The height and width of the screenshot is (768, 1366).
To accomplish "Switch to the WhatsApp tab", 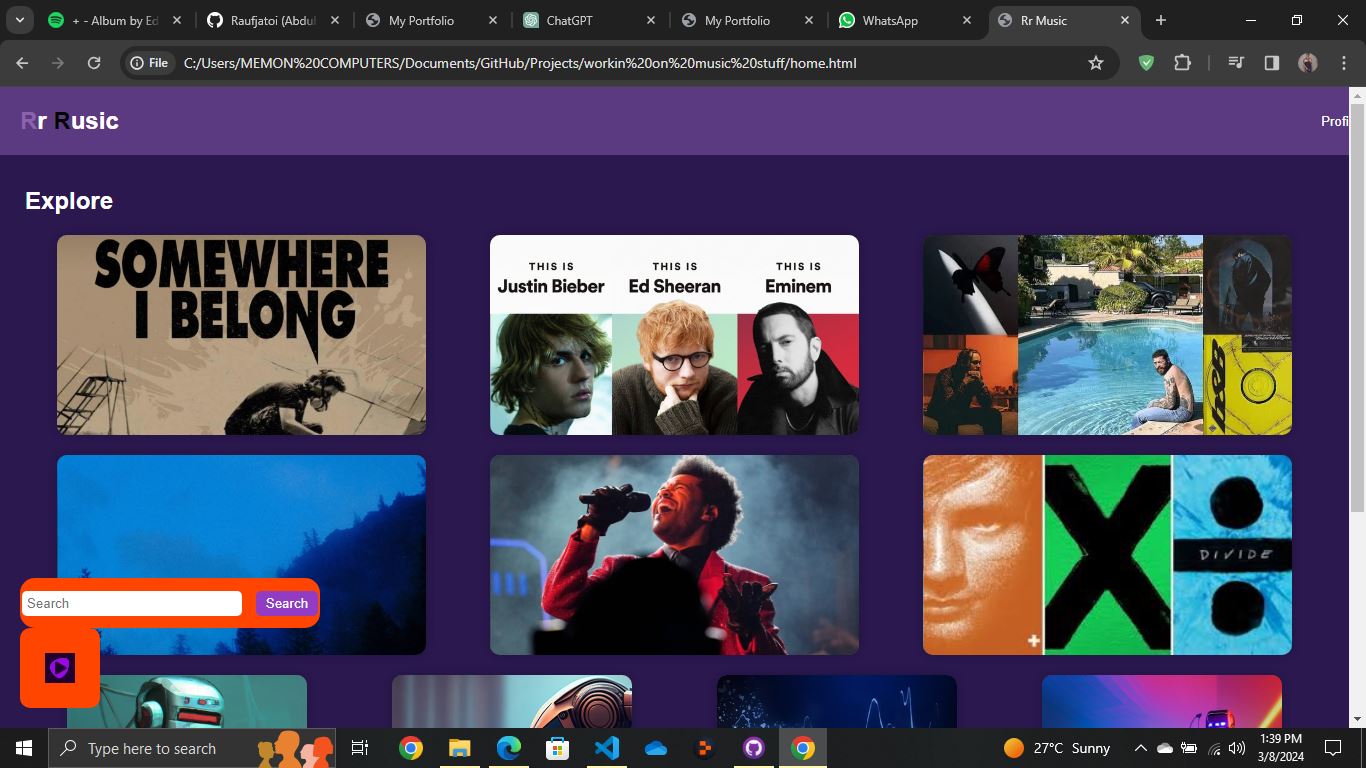I will coord(905,20).
